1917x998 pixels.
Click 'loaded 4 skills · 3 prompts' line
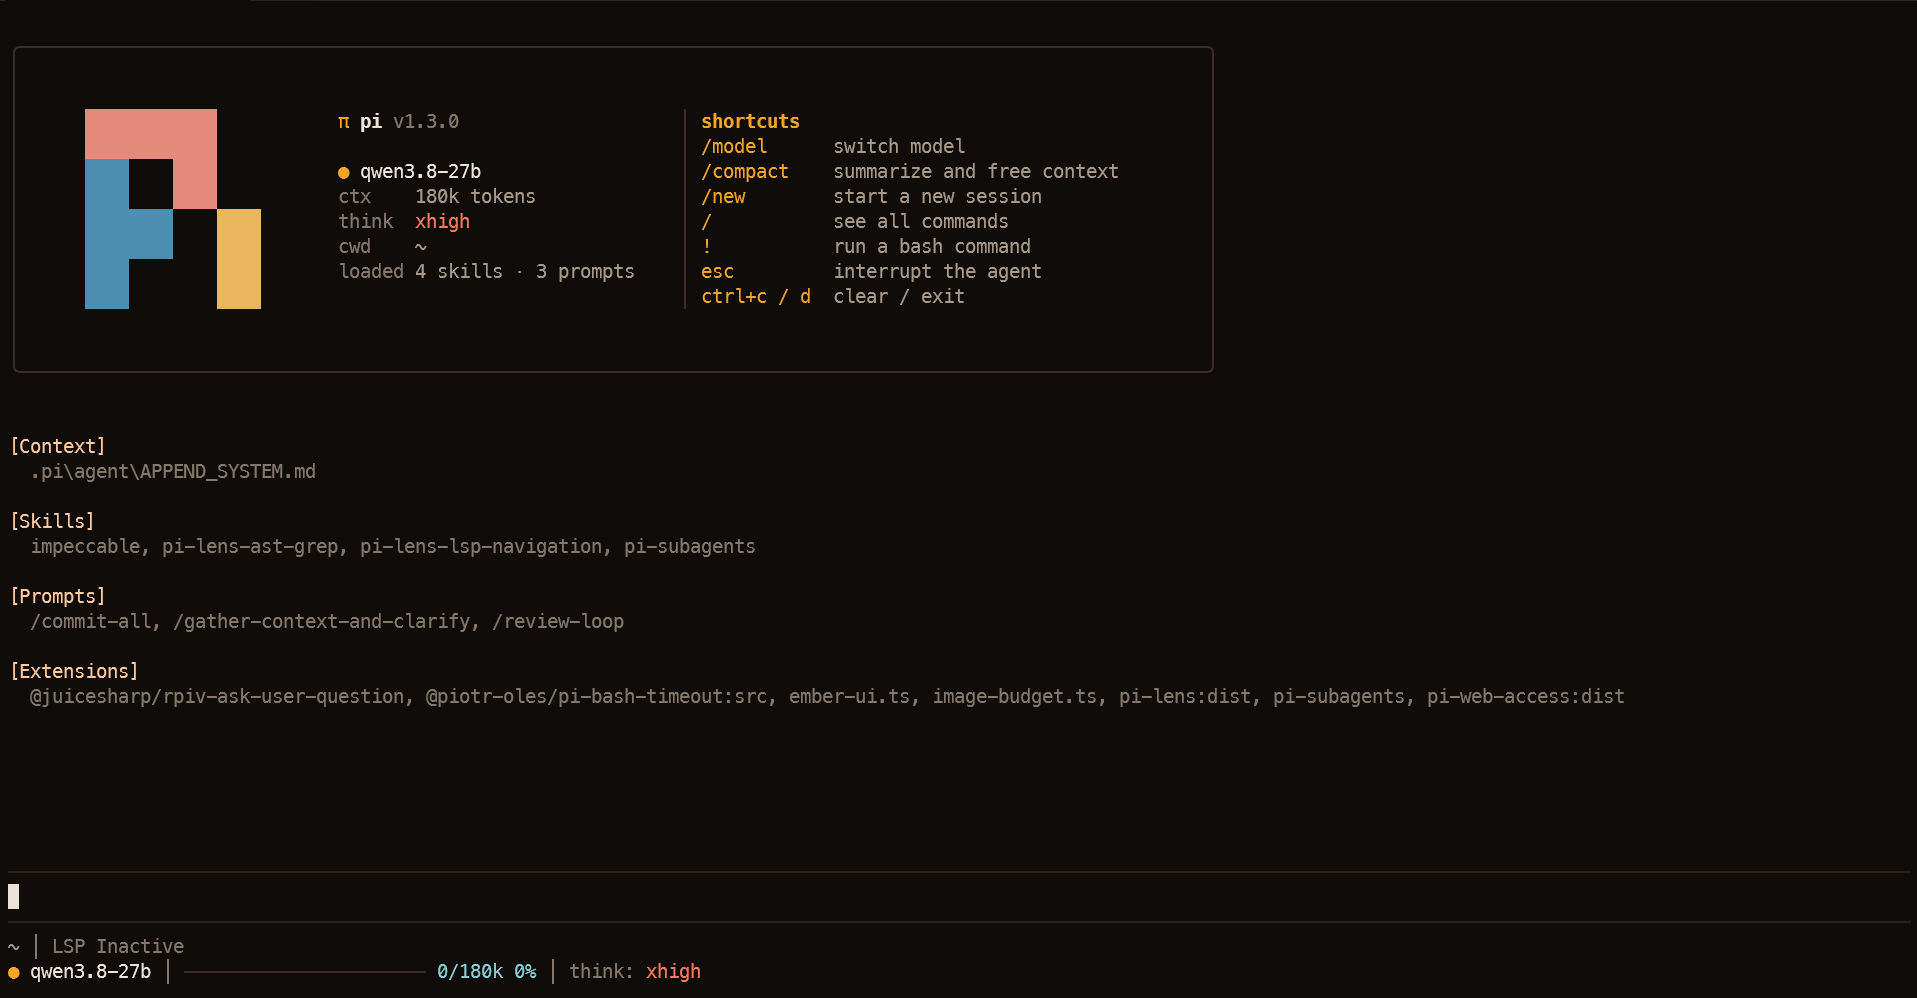pyautogui.click(x=486, y=272)
